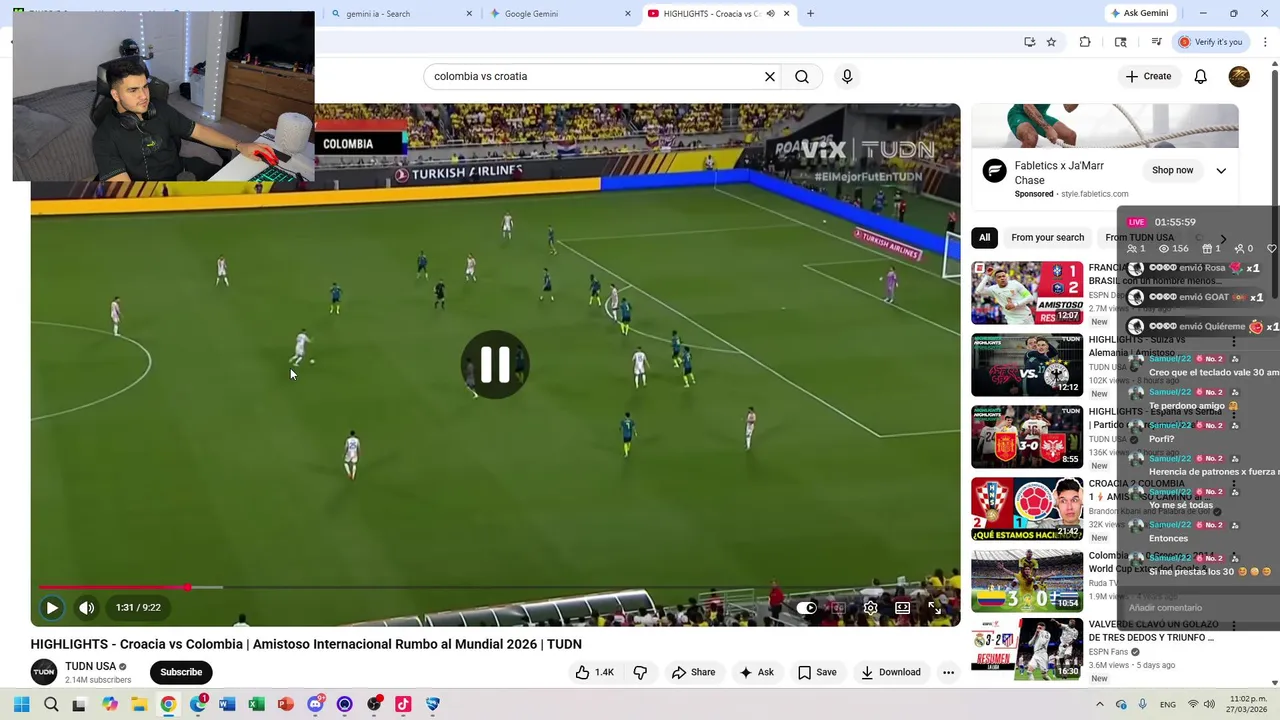Open France vs Brasil video thumbnail
This screenshot has width=1280, height=720.
click(1027, 293)
